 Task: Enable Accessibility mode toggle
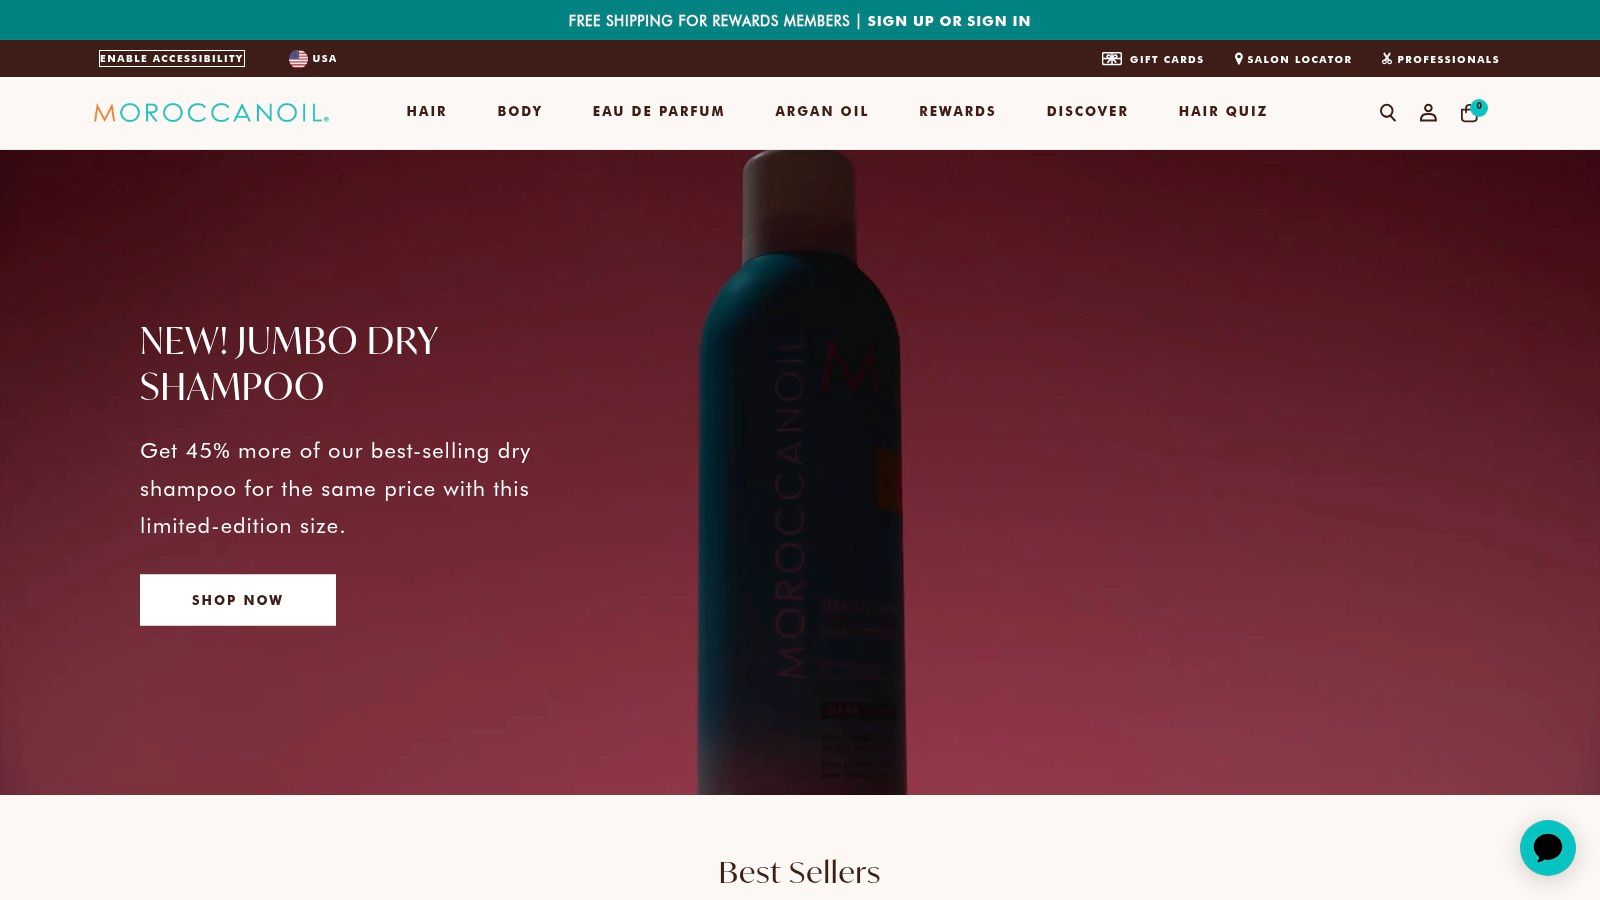(172, 59)
